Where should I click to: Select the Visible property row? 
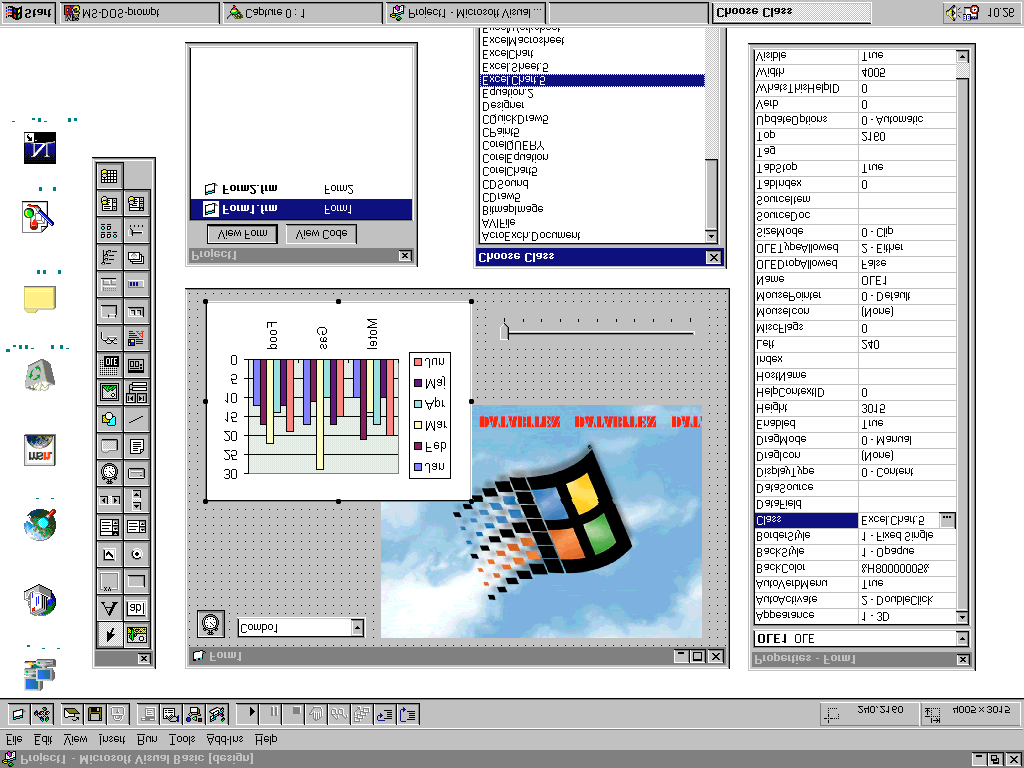tap(855, 56)
